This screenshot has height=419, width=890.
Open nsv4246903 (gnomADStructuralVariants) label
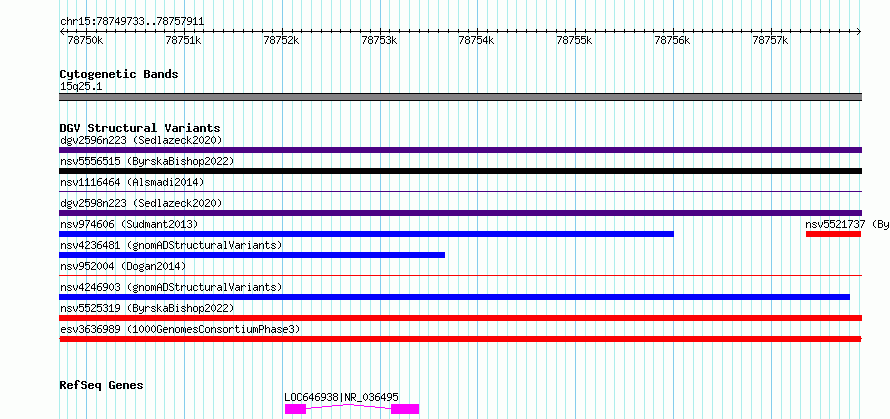tap(171, 287)
